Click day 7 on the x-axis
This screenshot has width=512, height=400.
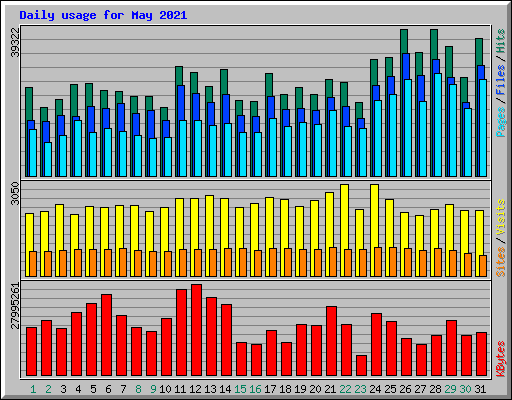point(123,389)
